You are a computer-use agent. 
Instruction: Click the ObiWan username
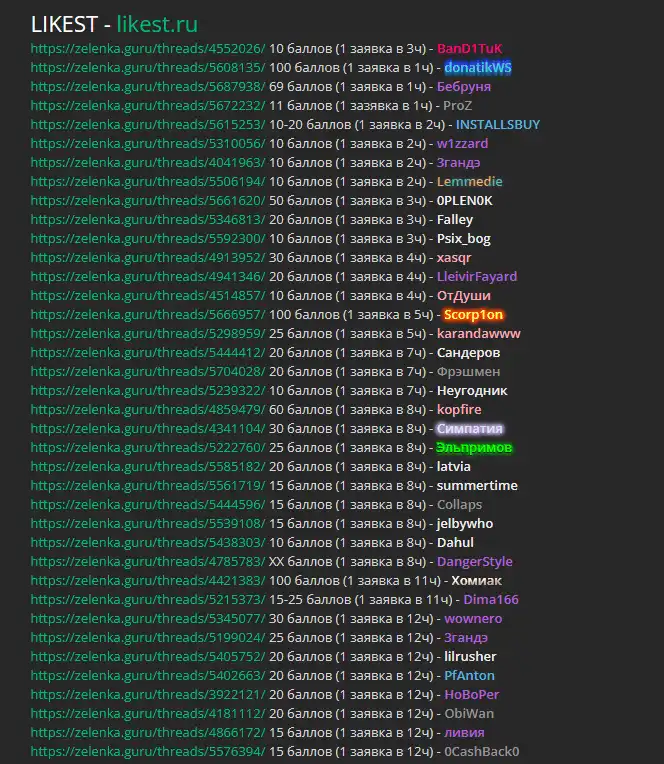pos(469,714)
